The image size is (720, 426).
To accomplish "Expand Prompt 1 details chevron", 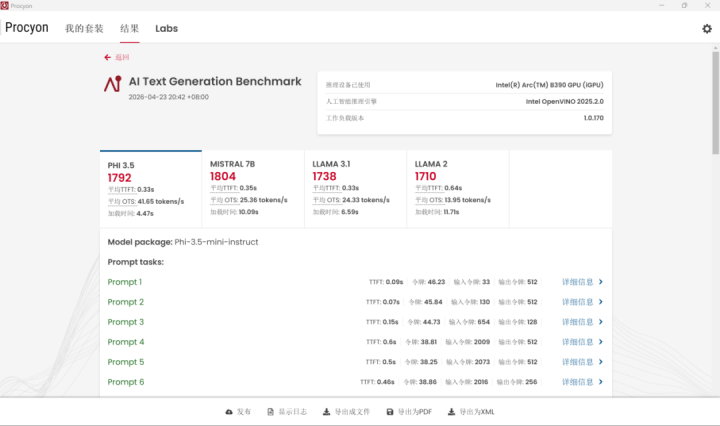I will (x=600, y=282).
